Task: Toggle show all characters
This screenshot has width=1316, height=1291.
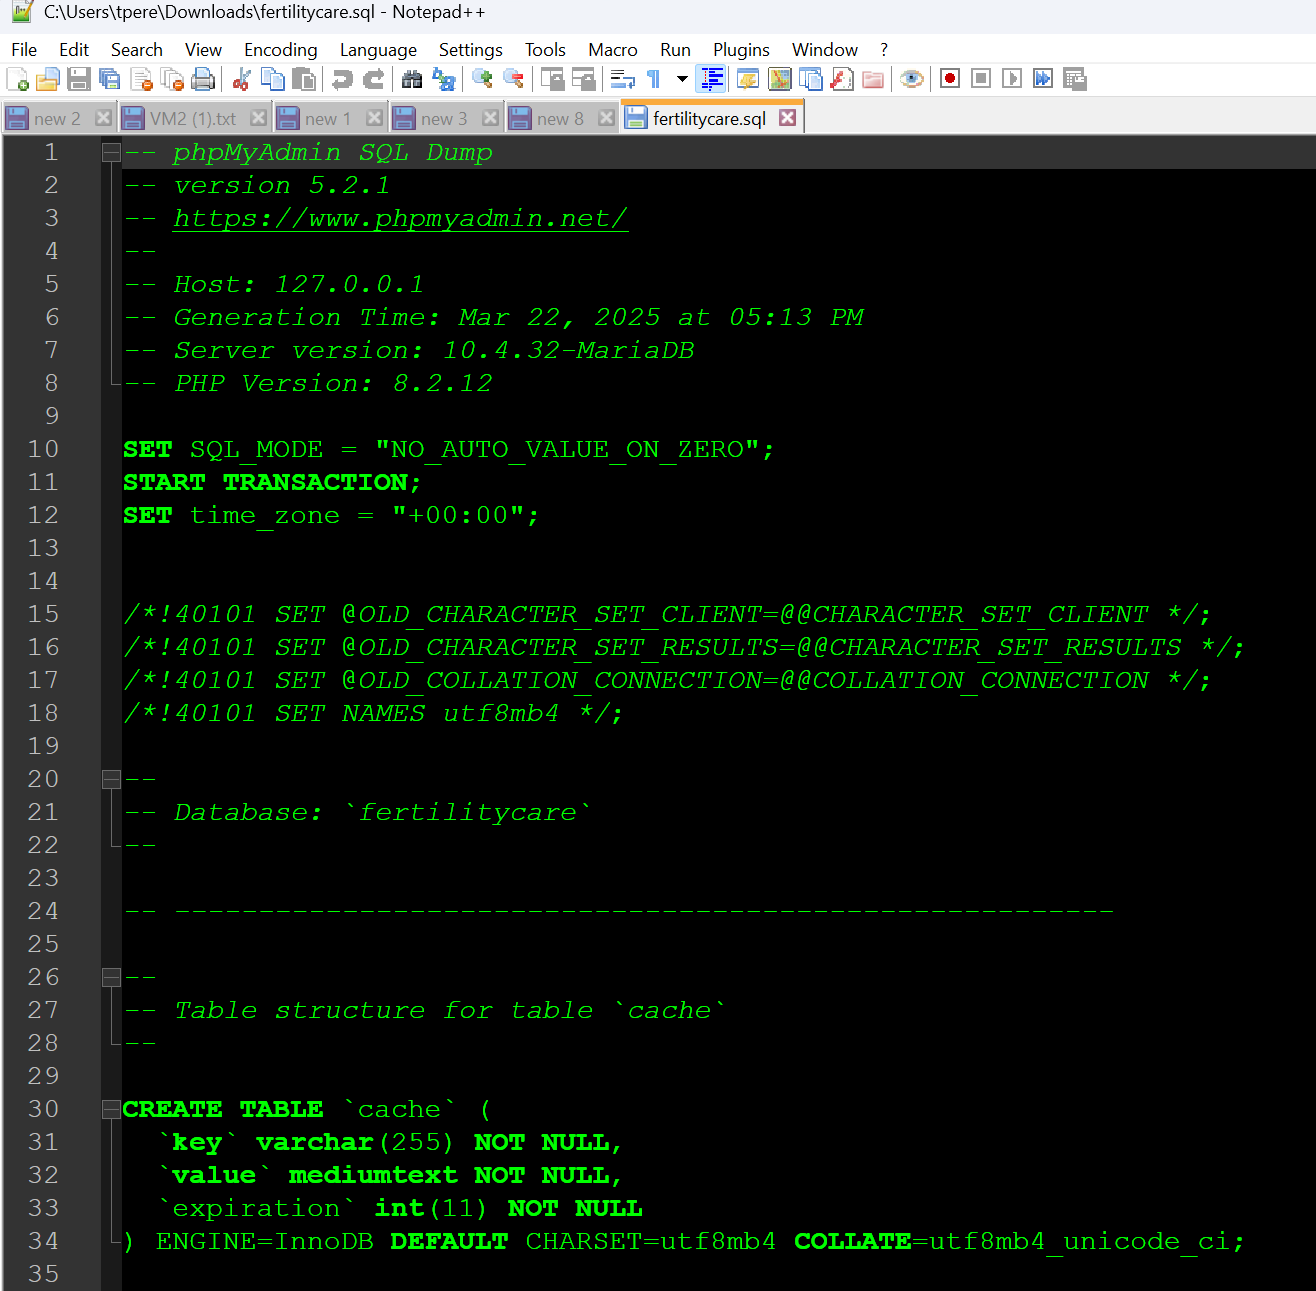Action: (x=653, y=79)
